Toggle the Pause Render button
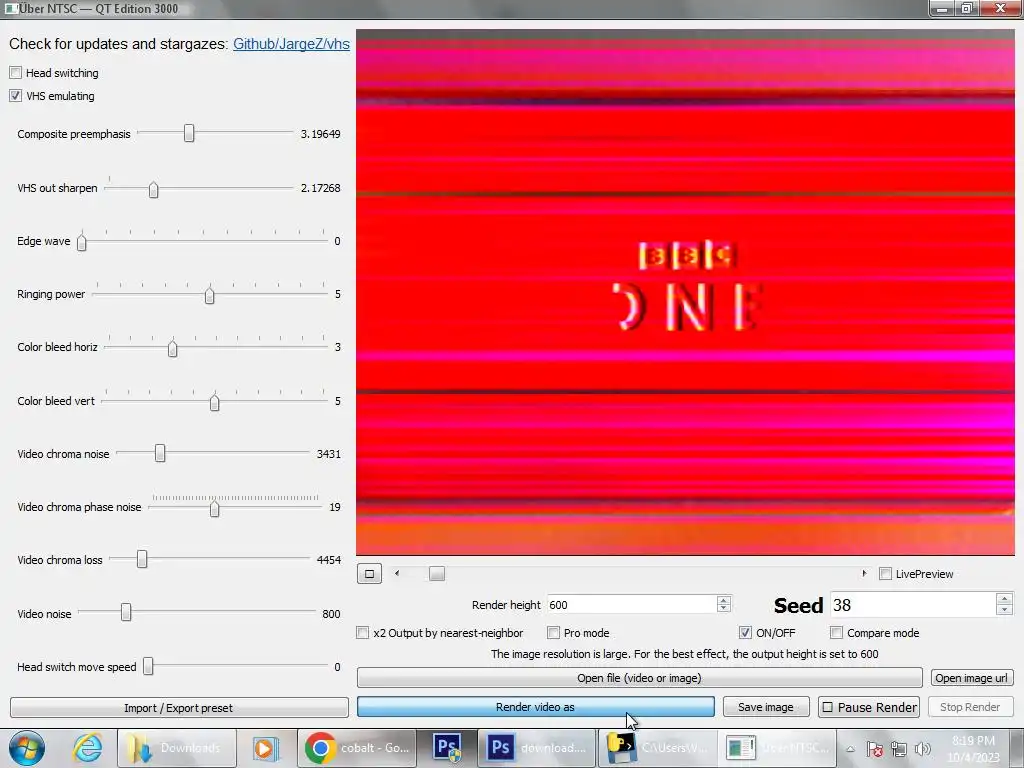Image resolution: width=1024 pixels, height=768 pixels. tap(869, 707)
